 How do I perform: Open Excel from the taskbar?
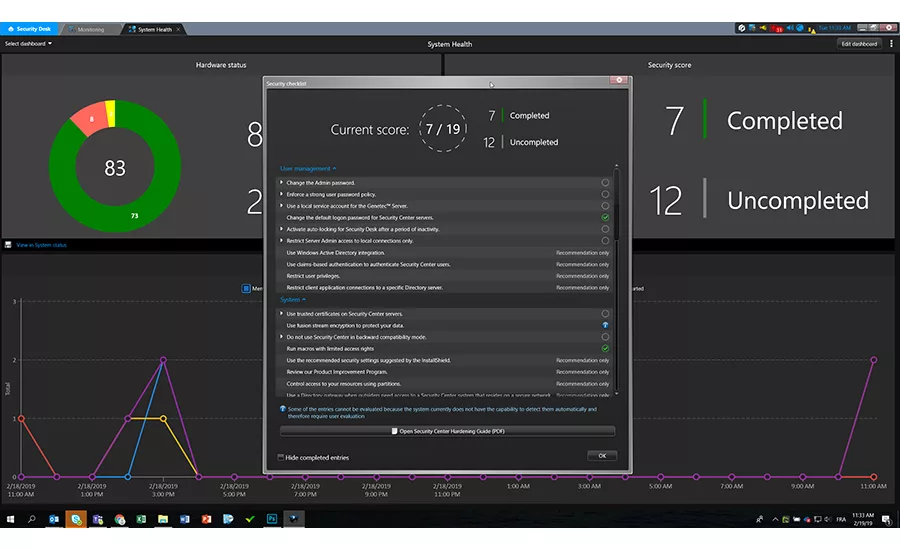pyautogui.click(x=141, y=519)
